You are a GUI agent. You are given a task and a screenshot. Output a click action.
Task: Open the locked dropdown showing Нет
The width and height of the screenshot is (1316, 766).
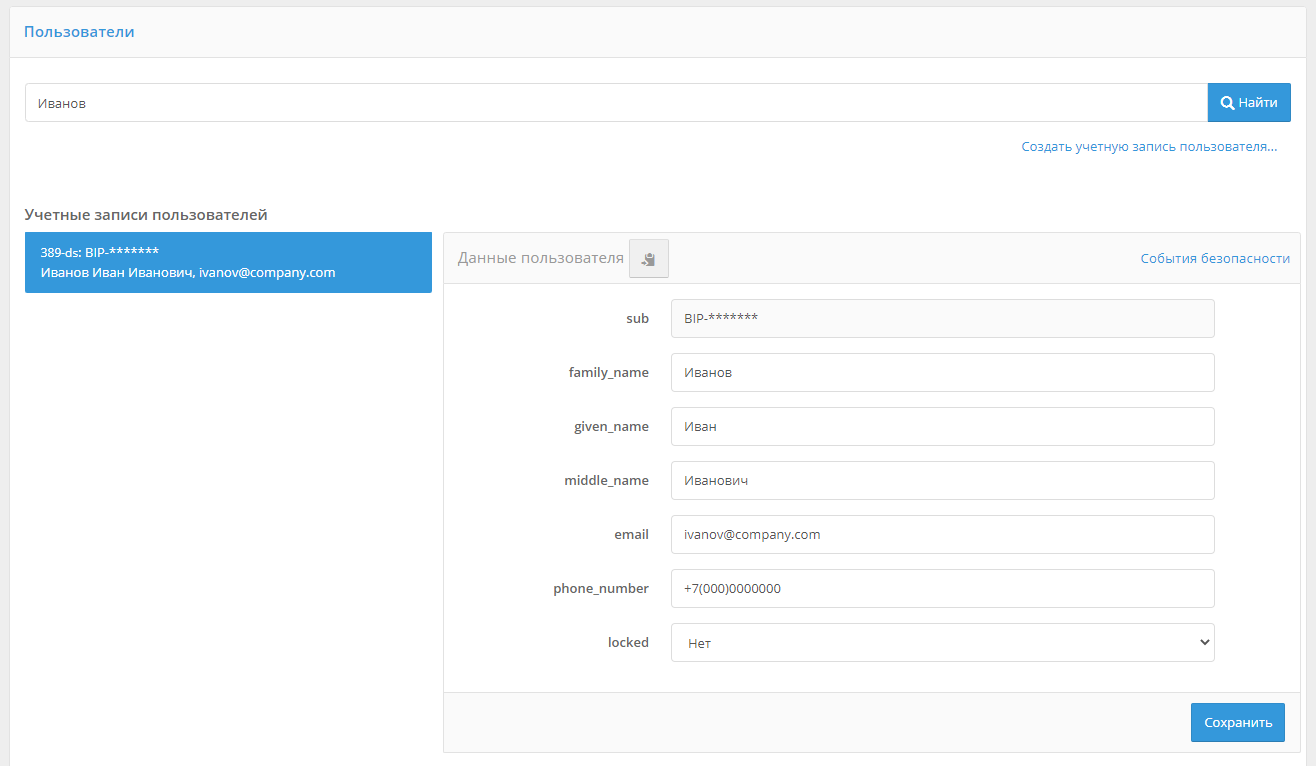(x=942, y=643)
